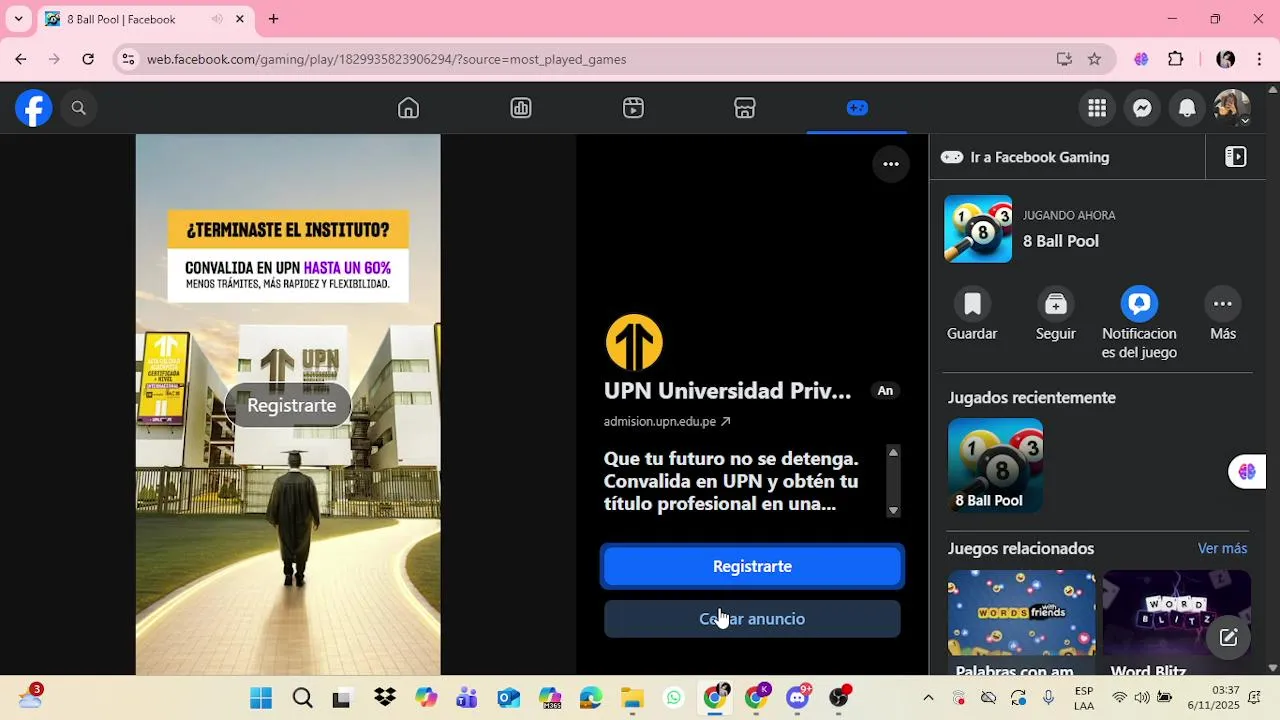Reload the page

tap(88, 59)
